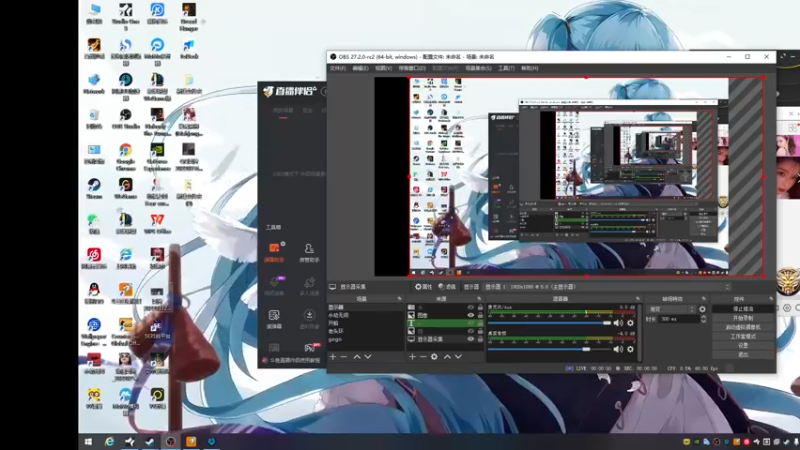Open 桌面音频 audio settings gear
Viewport: 800px width, 450px height.
point(631,349)
